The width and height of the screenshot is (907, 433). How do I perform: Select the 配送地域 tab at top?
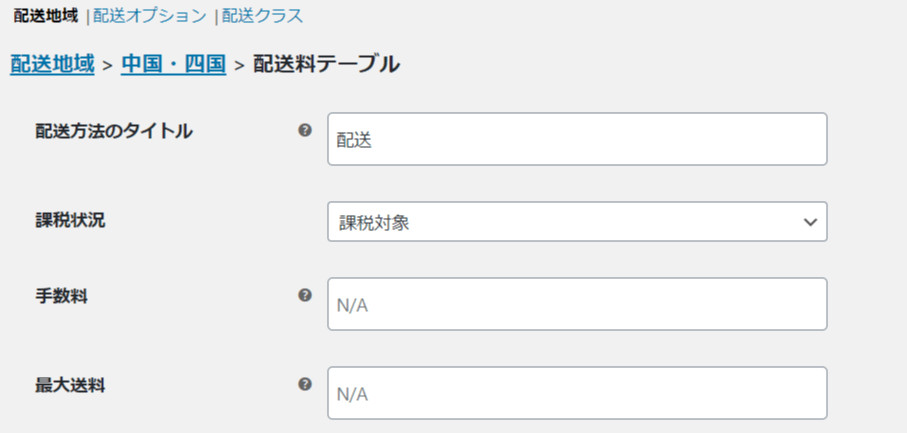coord(46,16)
